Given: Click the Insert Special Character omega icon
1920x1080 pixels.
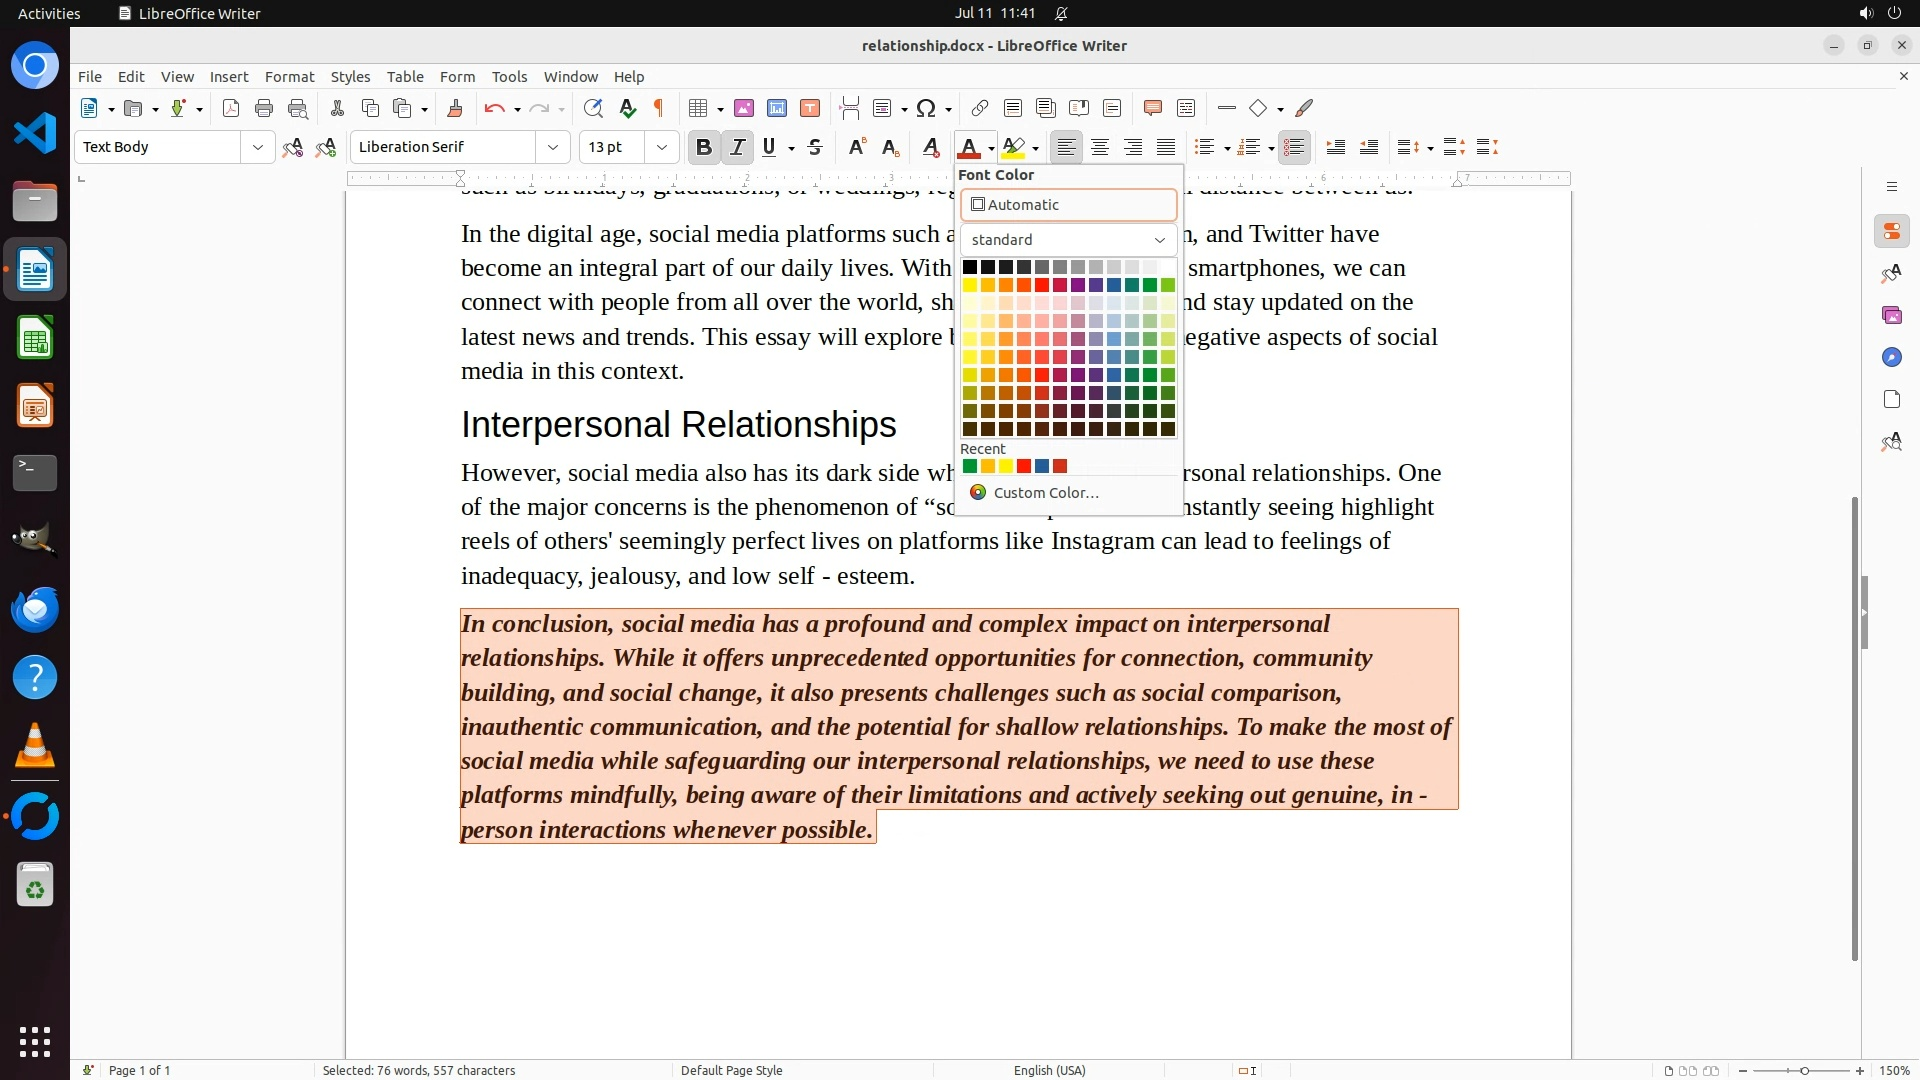Looking at the screenshot, I should [x=926, y=109].
